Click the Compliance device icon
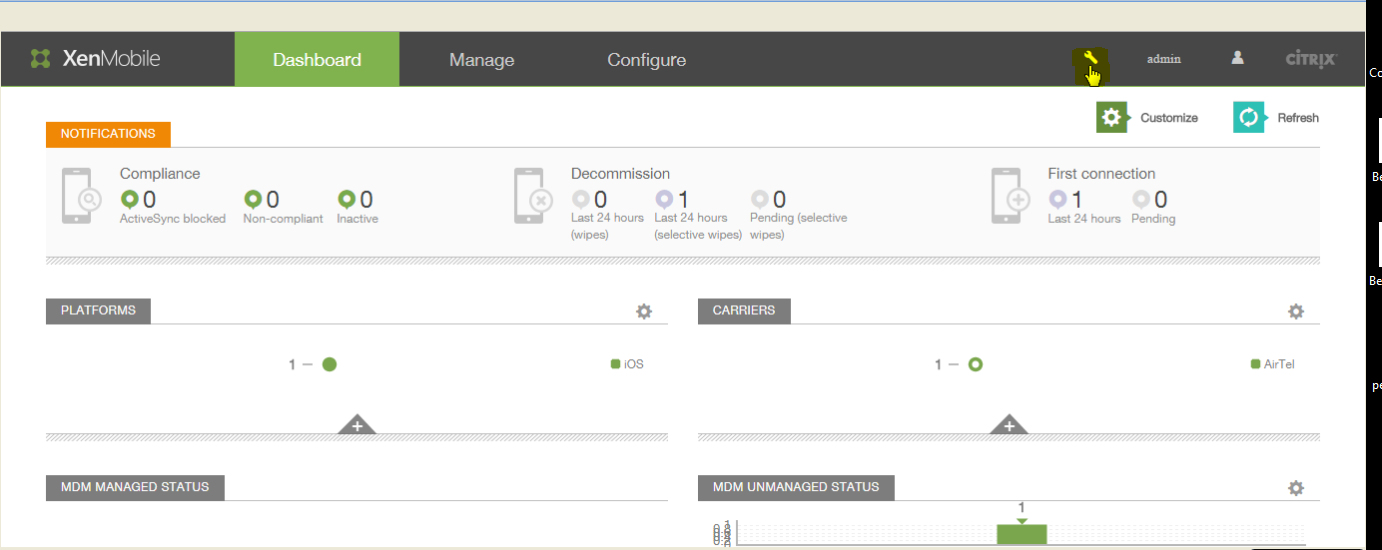 [78, 196]
